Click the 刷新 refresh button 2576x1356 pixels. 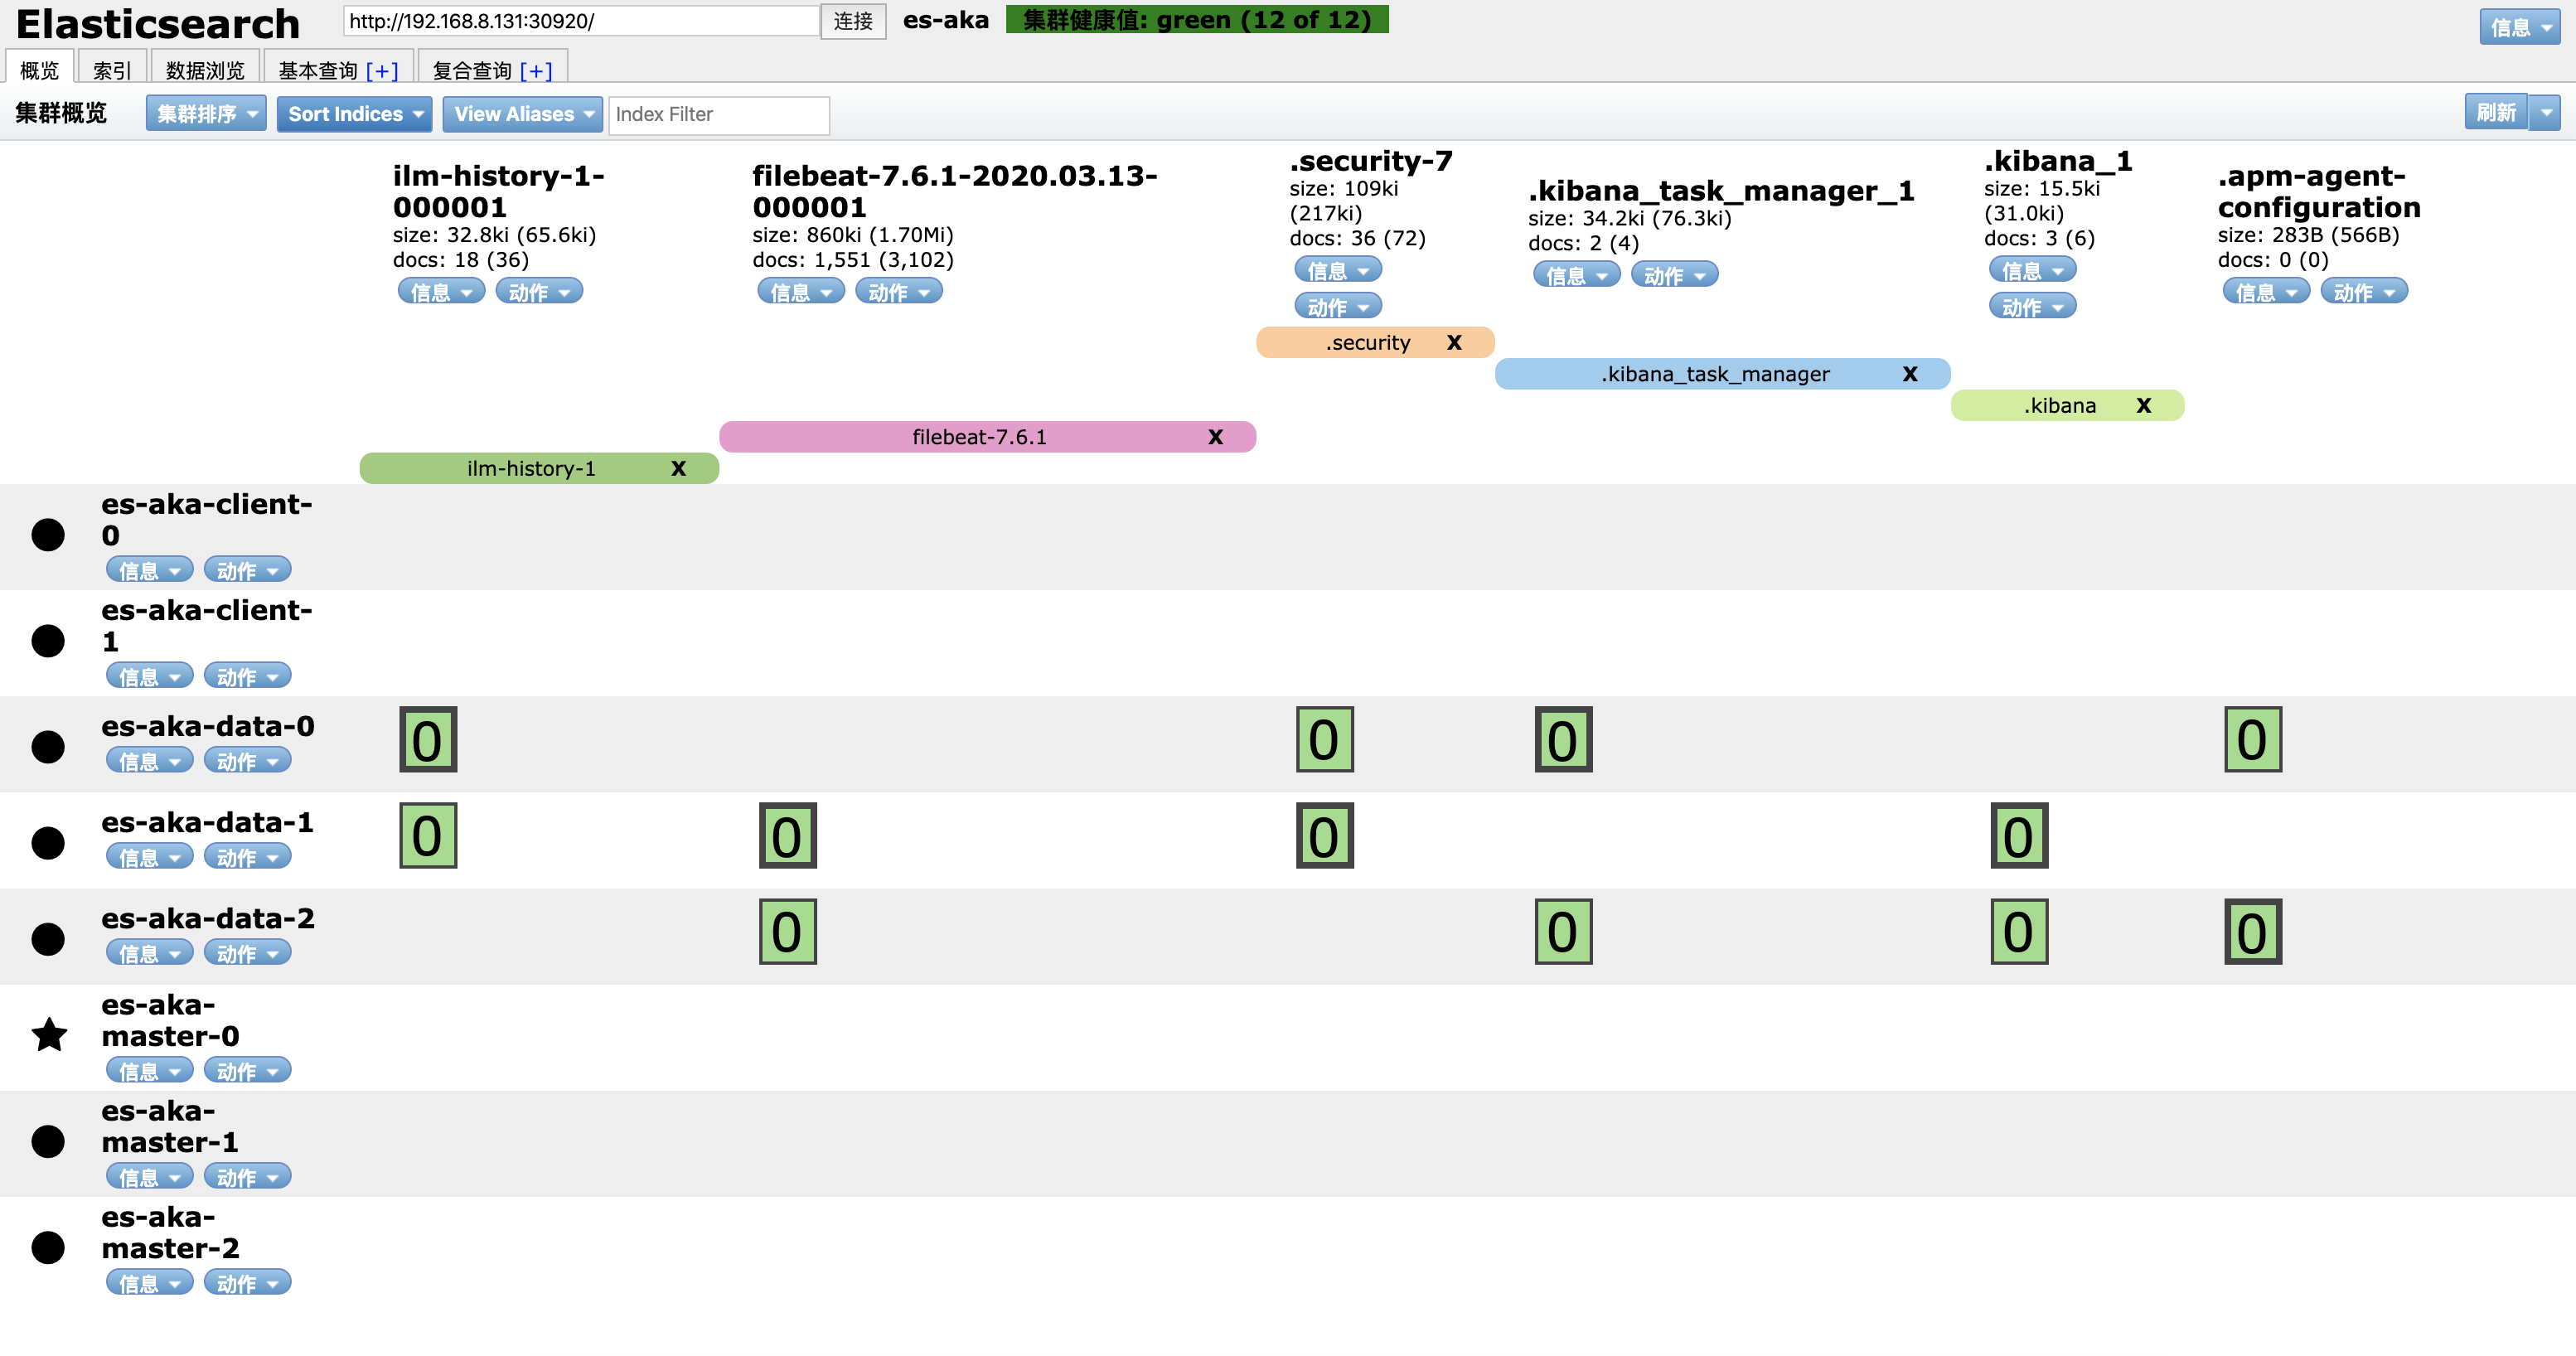coord(2495,113)
